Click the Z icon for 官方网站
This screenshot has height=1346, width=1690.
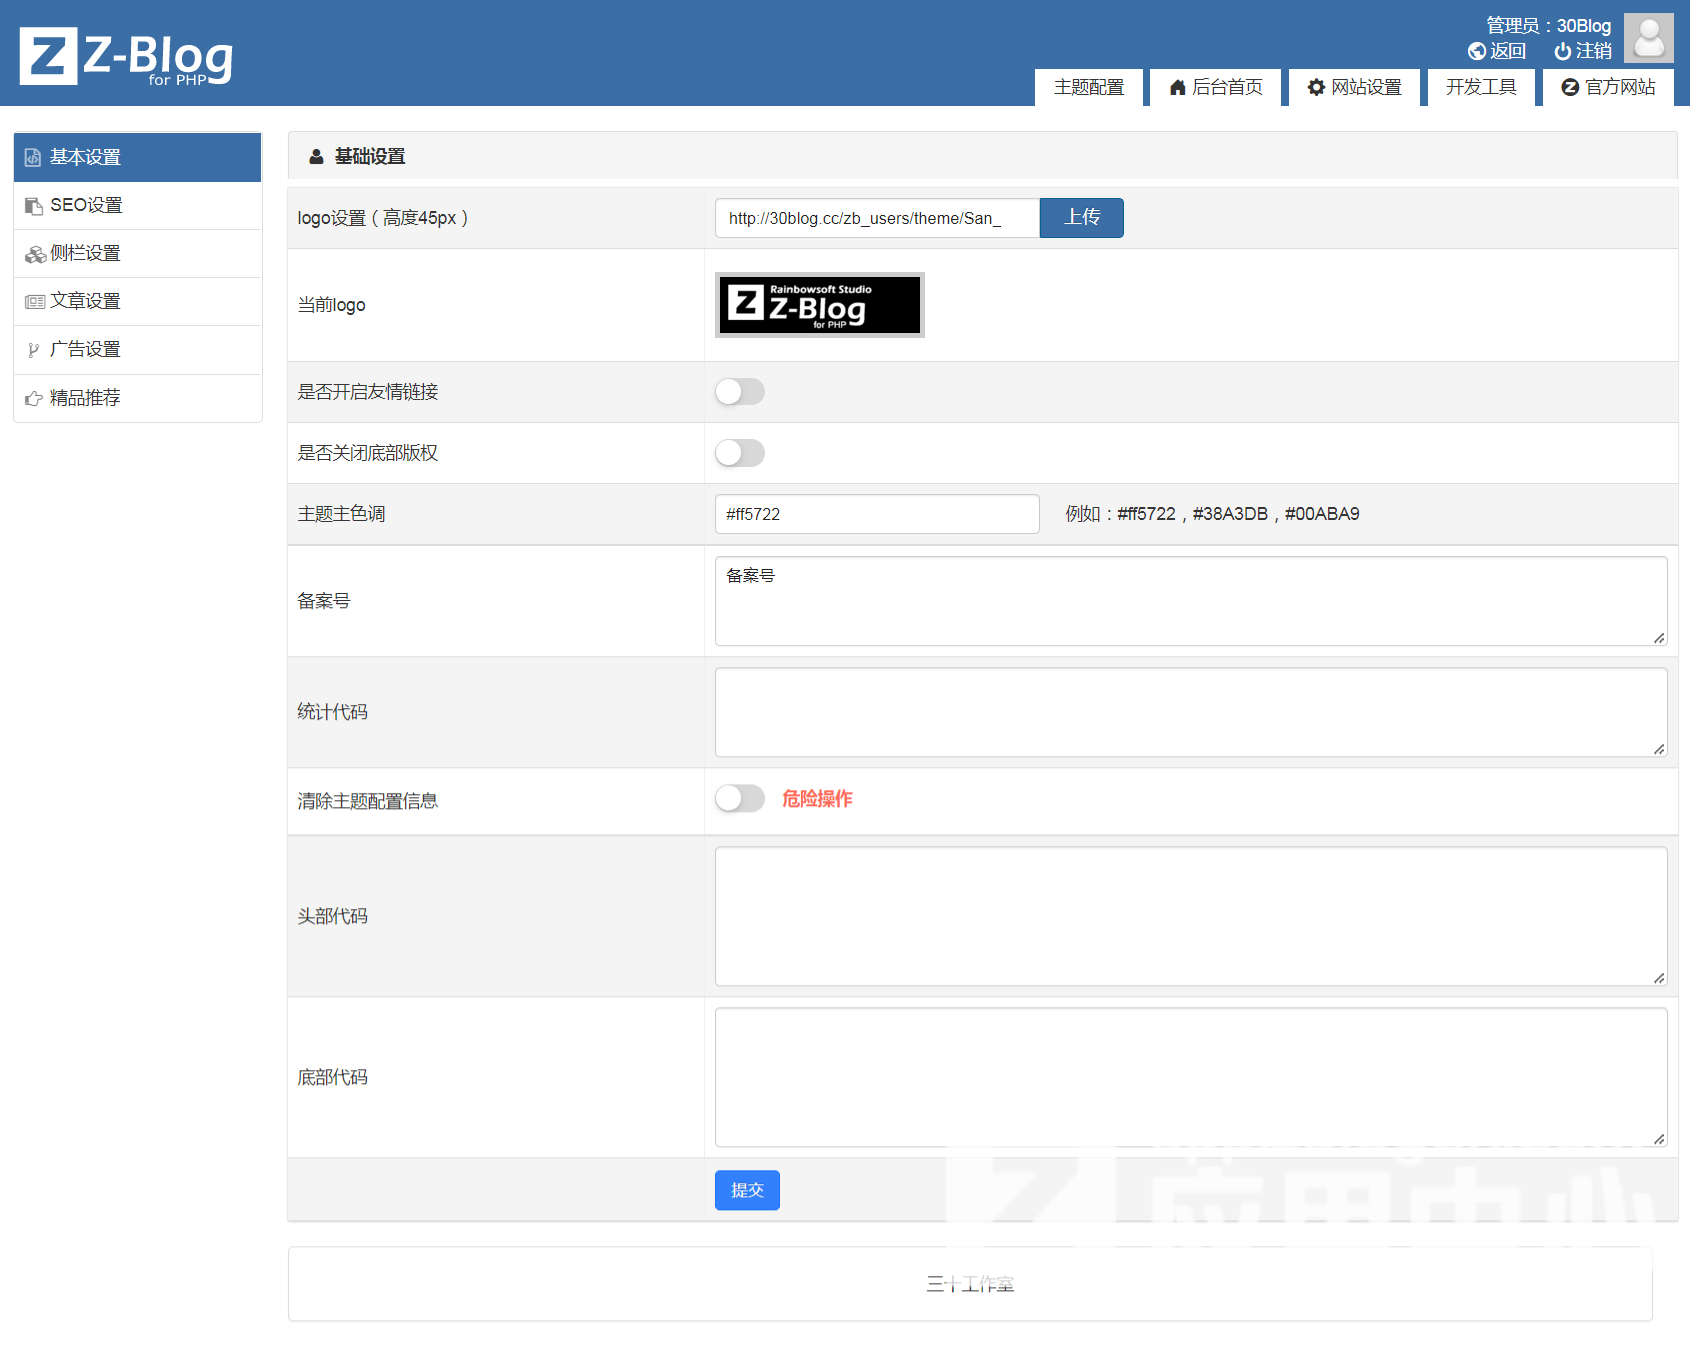coord(1570,88)
